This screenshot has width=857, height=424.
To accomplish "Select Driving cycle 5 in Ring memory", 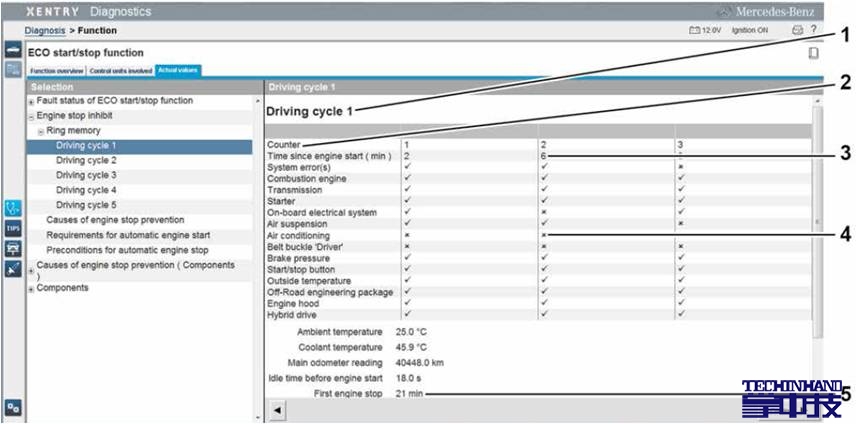I will [x=86, y=205].
